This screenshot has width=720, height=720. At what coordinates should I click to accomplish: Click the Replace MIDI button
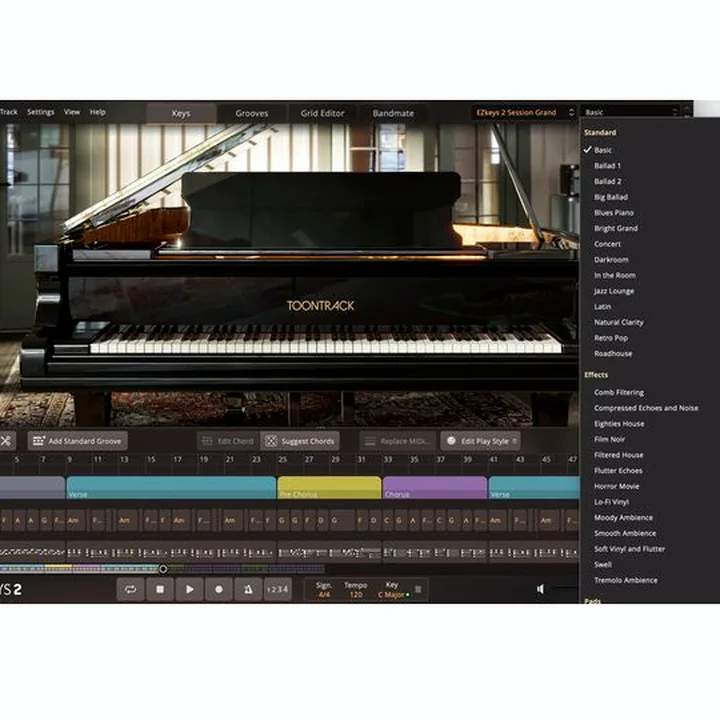(x=398, y=441)
